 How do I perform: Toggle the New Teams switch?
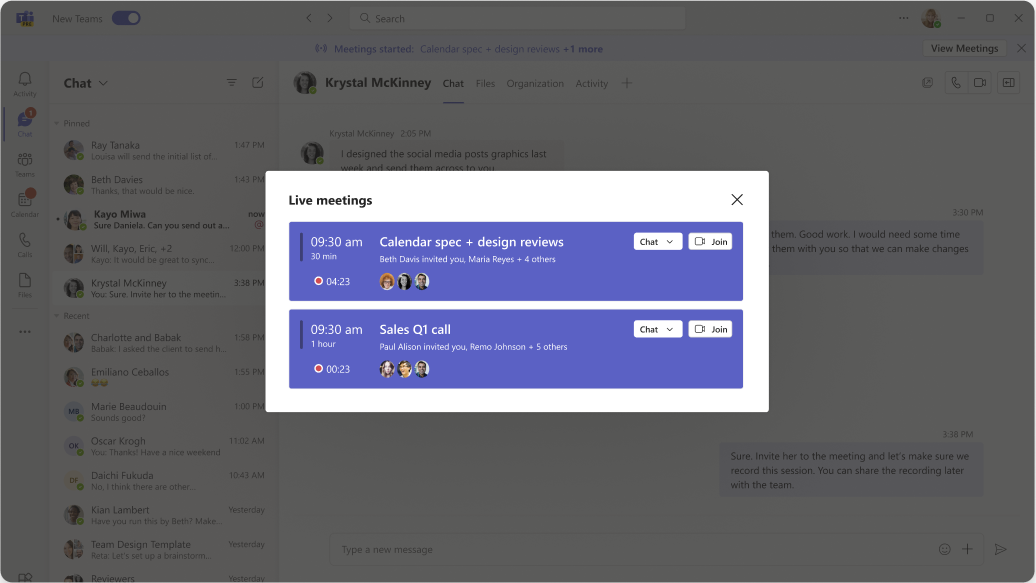click(x=126, y=18)
